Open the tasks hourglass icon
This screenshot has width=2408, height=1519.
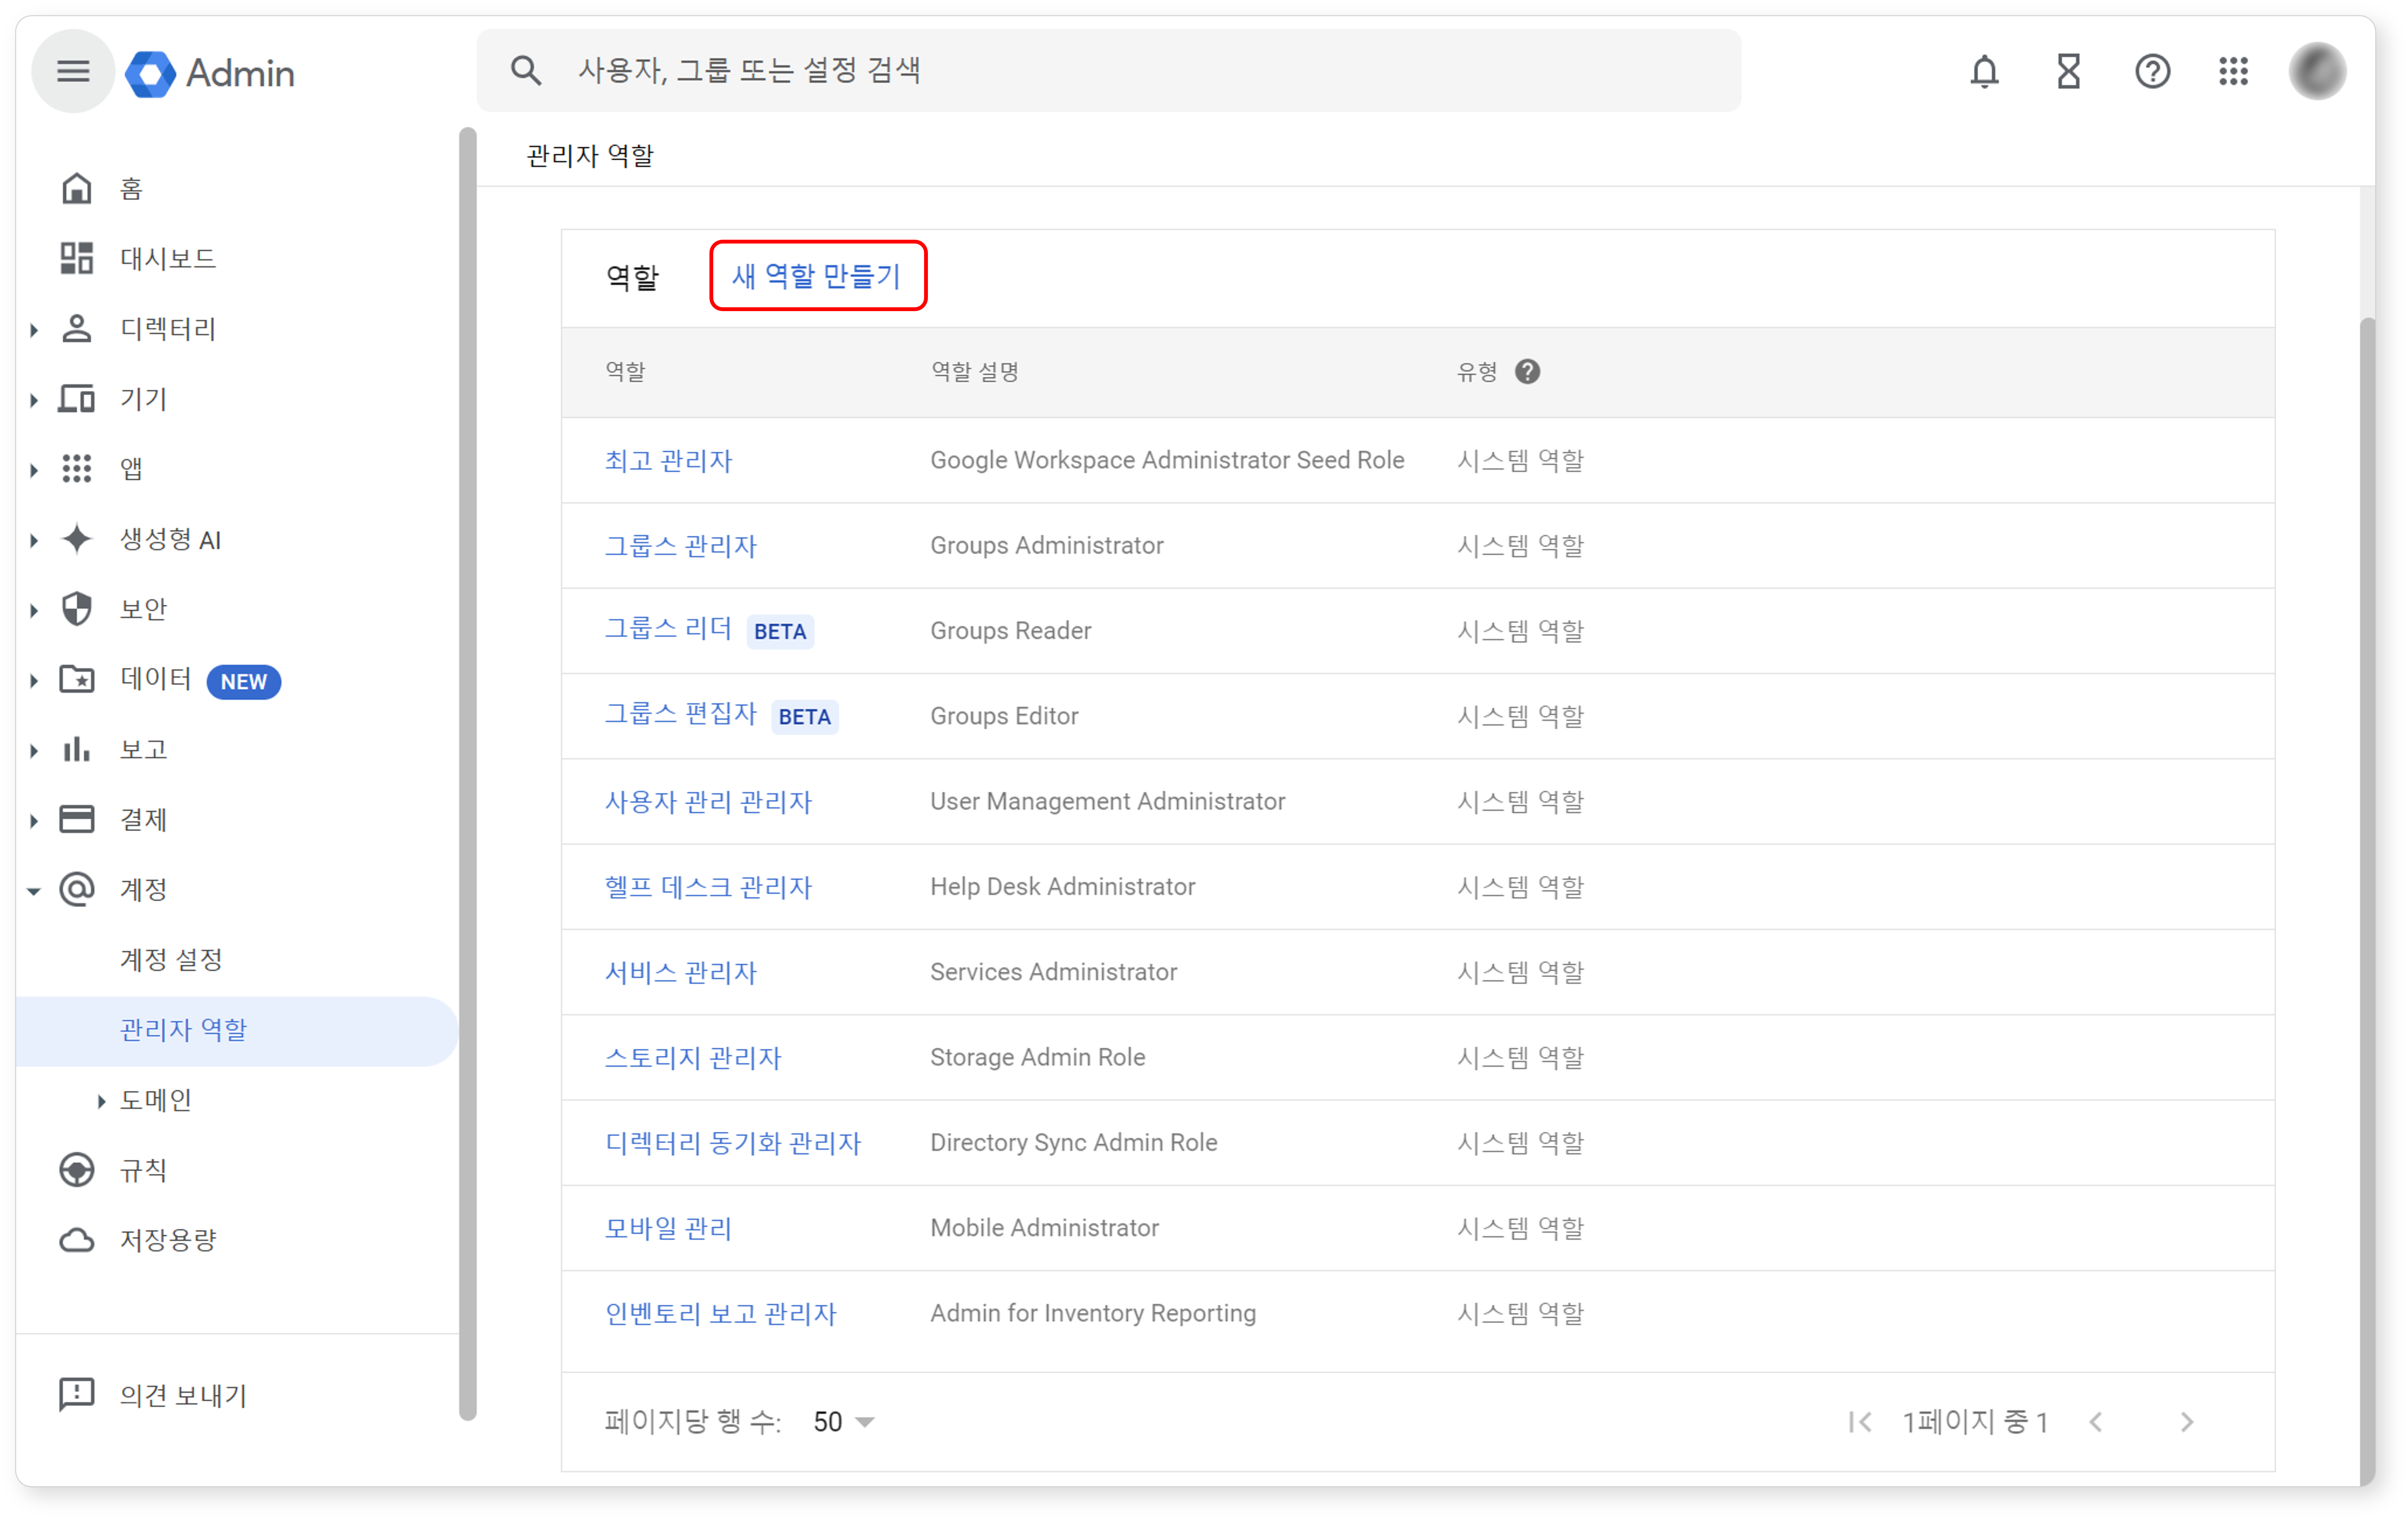pyautogui.click(x=2068, y=71)
